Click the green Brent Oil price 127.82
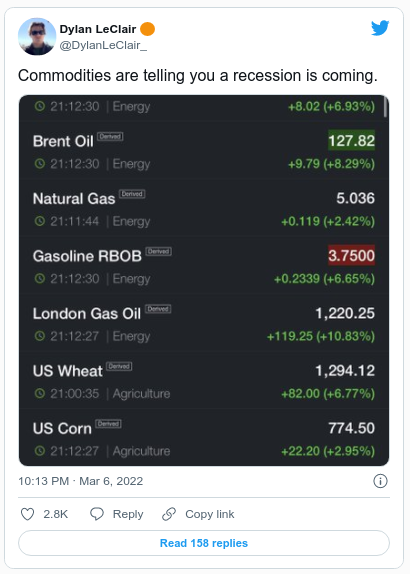The image size is (410, 574). (351, 141)
